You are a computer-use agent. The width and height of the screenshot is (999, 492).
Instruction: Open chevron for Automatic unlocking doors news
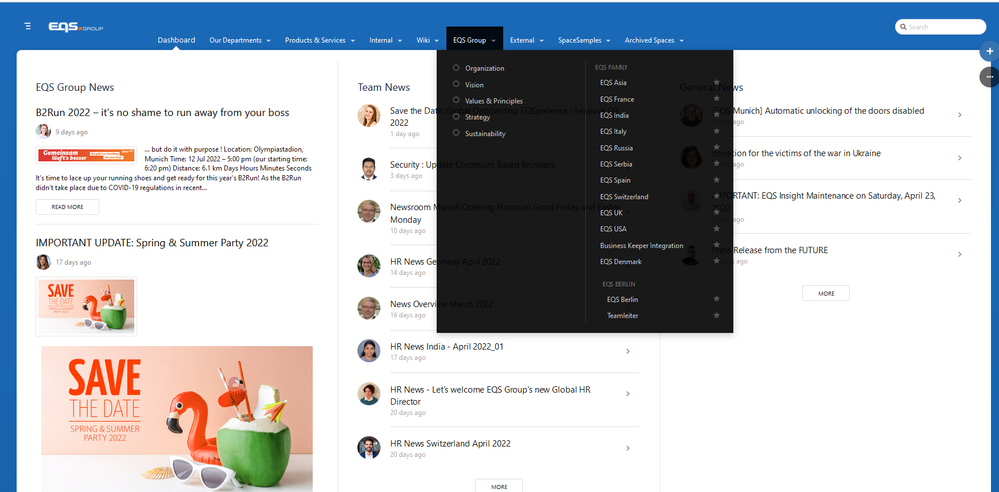click(x=960, y=115)
